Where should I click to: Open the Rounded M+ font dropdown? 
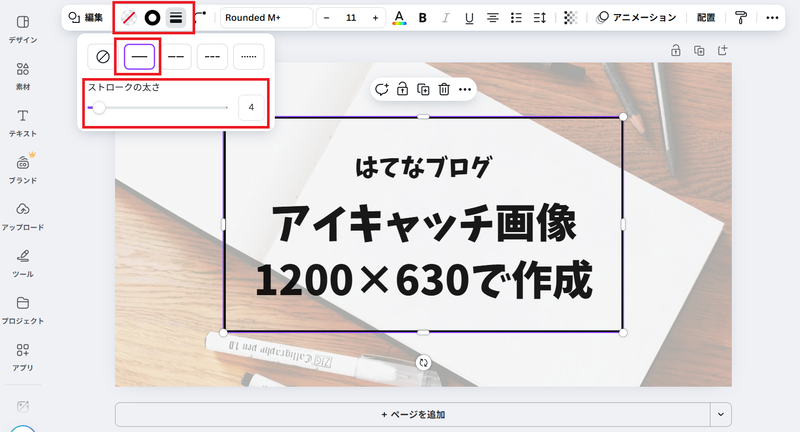click(266, 18)
